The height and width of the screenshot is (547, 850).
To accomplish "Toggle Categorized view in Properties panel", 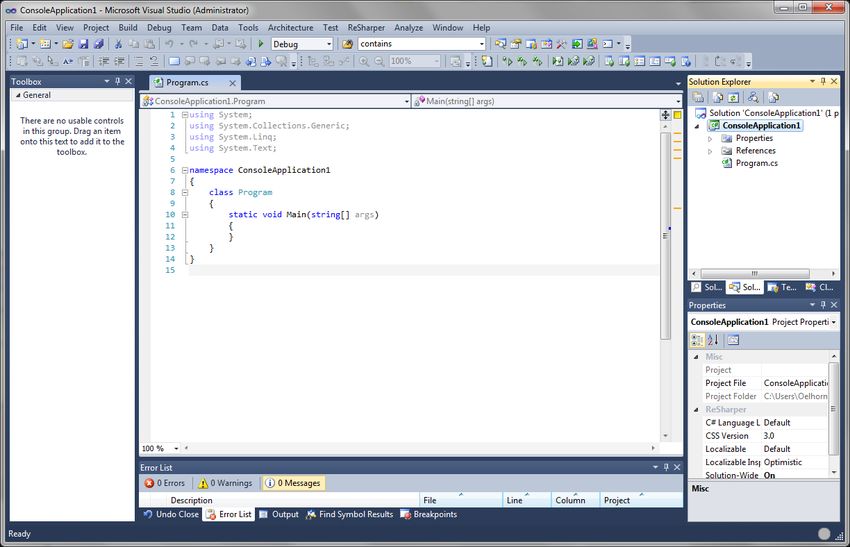I will [697, 340].
